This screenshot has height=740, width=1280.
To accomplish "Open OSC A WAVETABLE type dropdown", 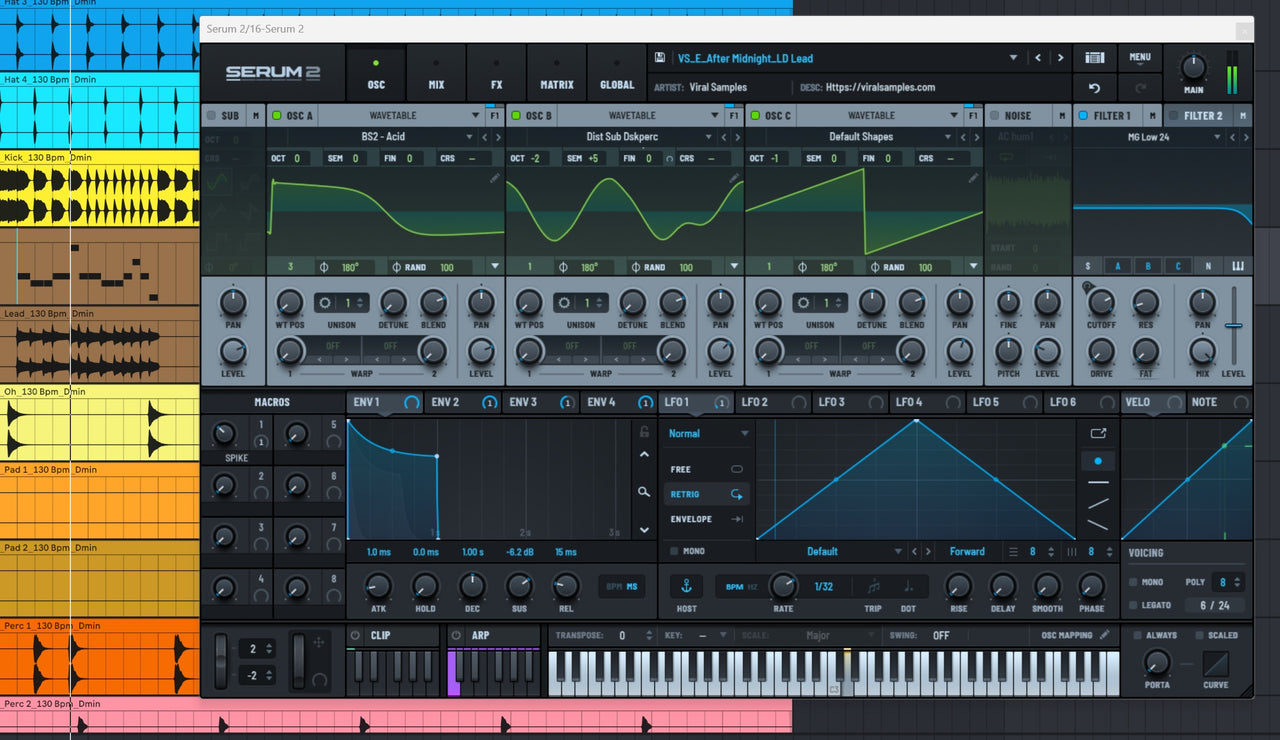I will click(x=477, y=116).
